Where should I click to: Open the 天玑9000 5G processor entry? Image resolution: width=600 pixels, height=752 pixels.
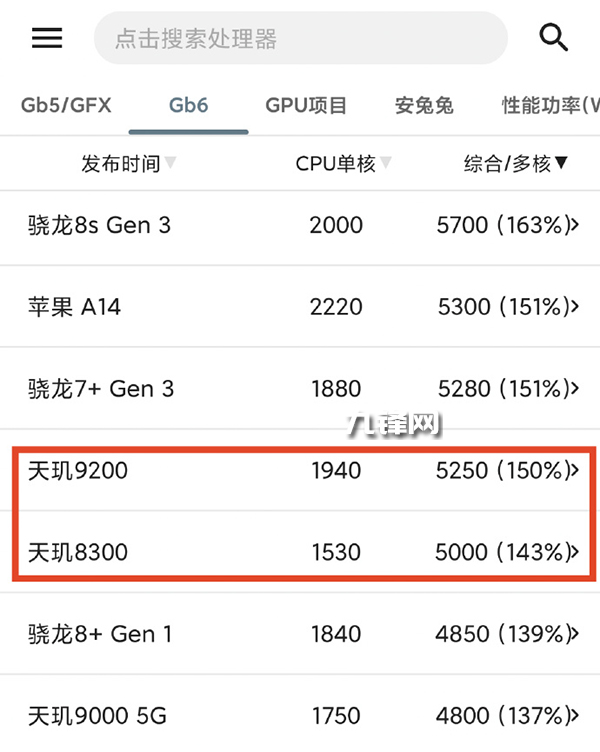pos(97,715)
